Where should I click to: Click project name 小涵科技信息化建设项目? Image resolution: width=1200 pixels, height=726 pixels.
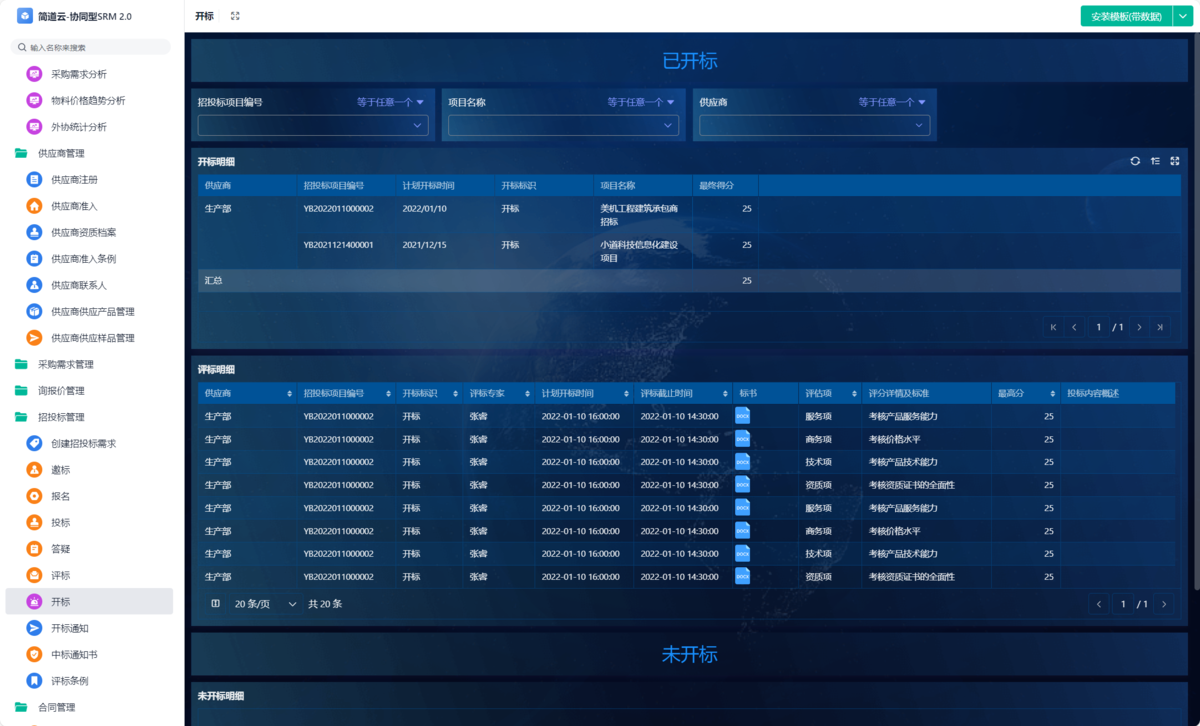click(639, 251)
